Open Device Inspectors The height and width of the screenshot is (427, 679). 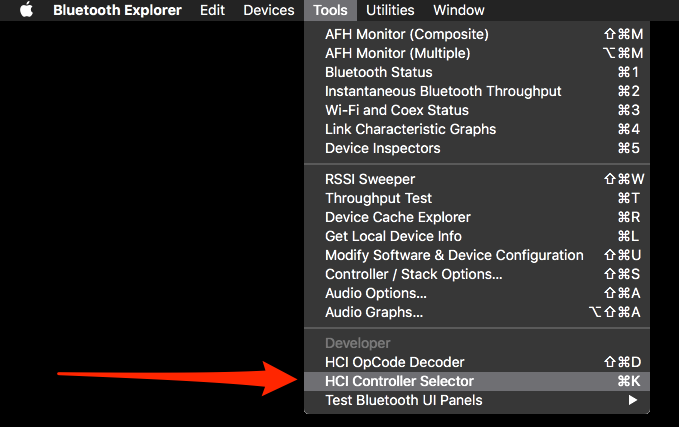(382, 148)
